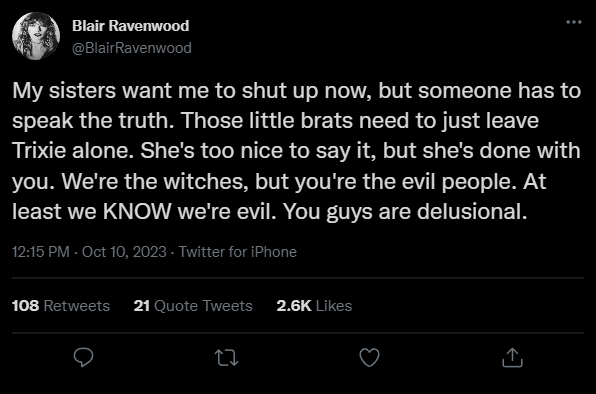Click the word delusional ending the tweet
The height and width of the screenshot is (394, 596).
coord(472,211)
